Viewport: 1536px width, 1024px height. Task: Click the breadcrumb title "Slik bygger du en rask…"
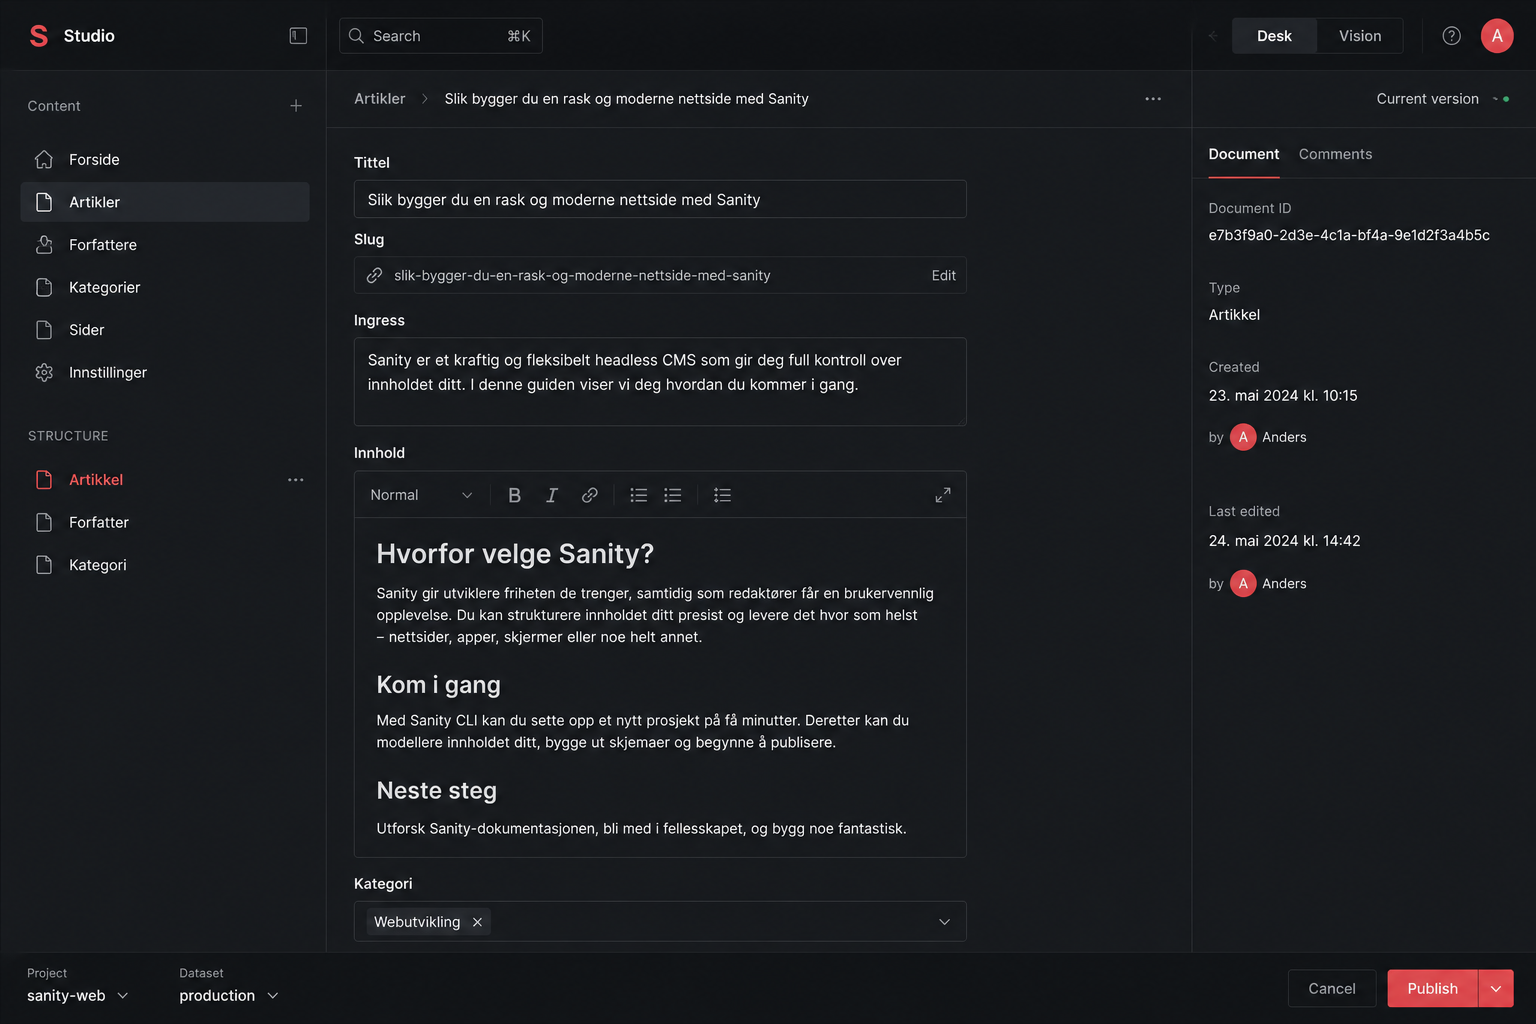coord(626,99)
